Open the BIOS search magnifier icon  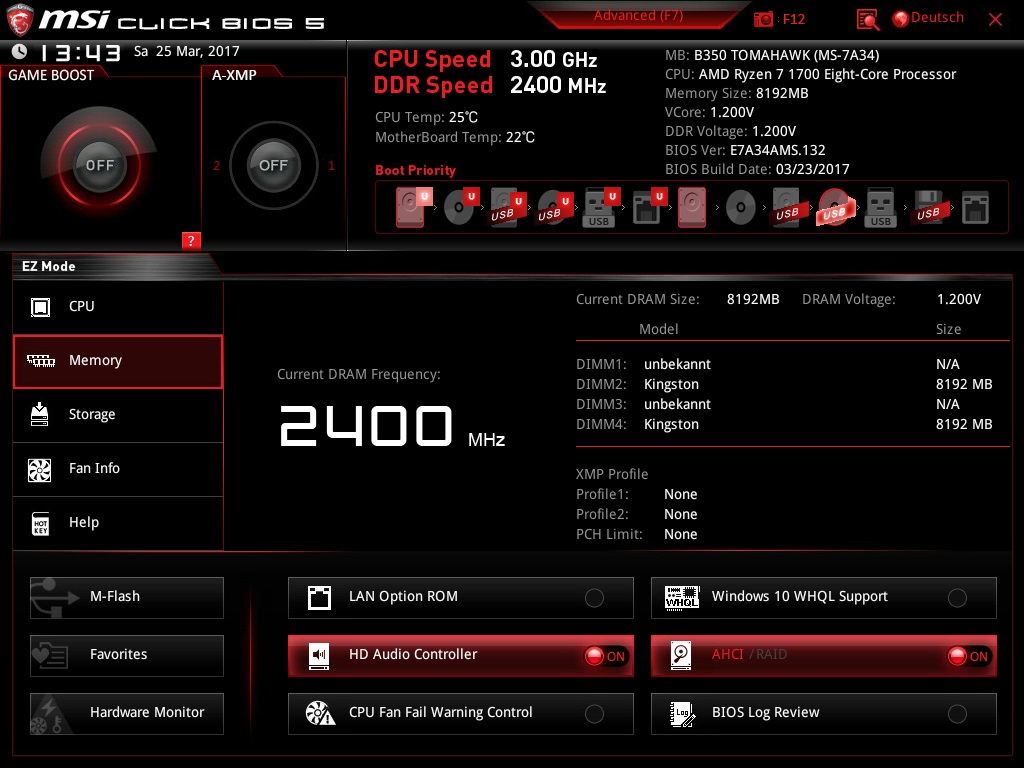tap(867, 20)
